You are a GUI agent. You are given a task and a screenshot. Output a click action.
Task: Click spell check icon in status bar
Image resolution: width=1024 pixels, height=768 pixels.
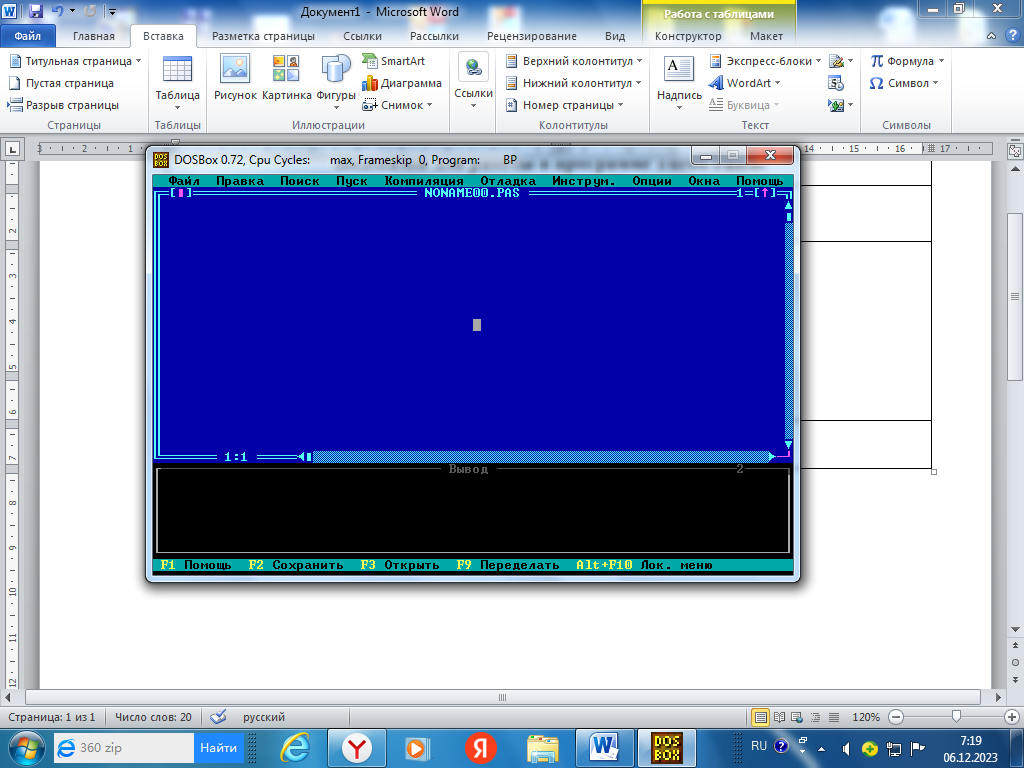[218, 717]
